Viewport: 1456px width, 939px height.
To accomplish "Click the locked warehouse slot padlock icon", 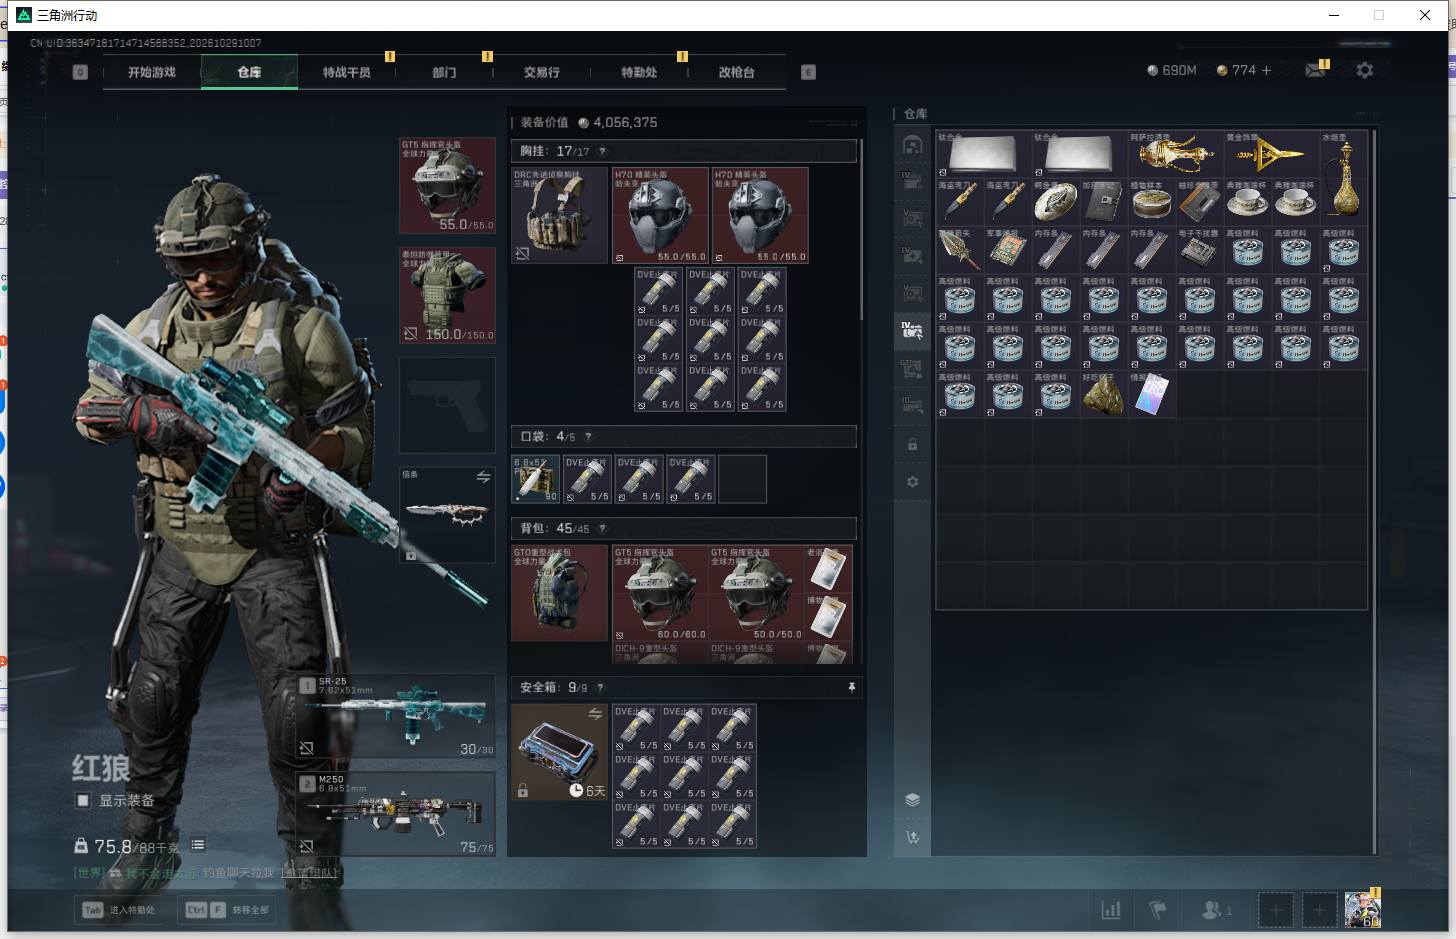I will pyautogui.click(x=912, y=444).
